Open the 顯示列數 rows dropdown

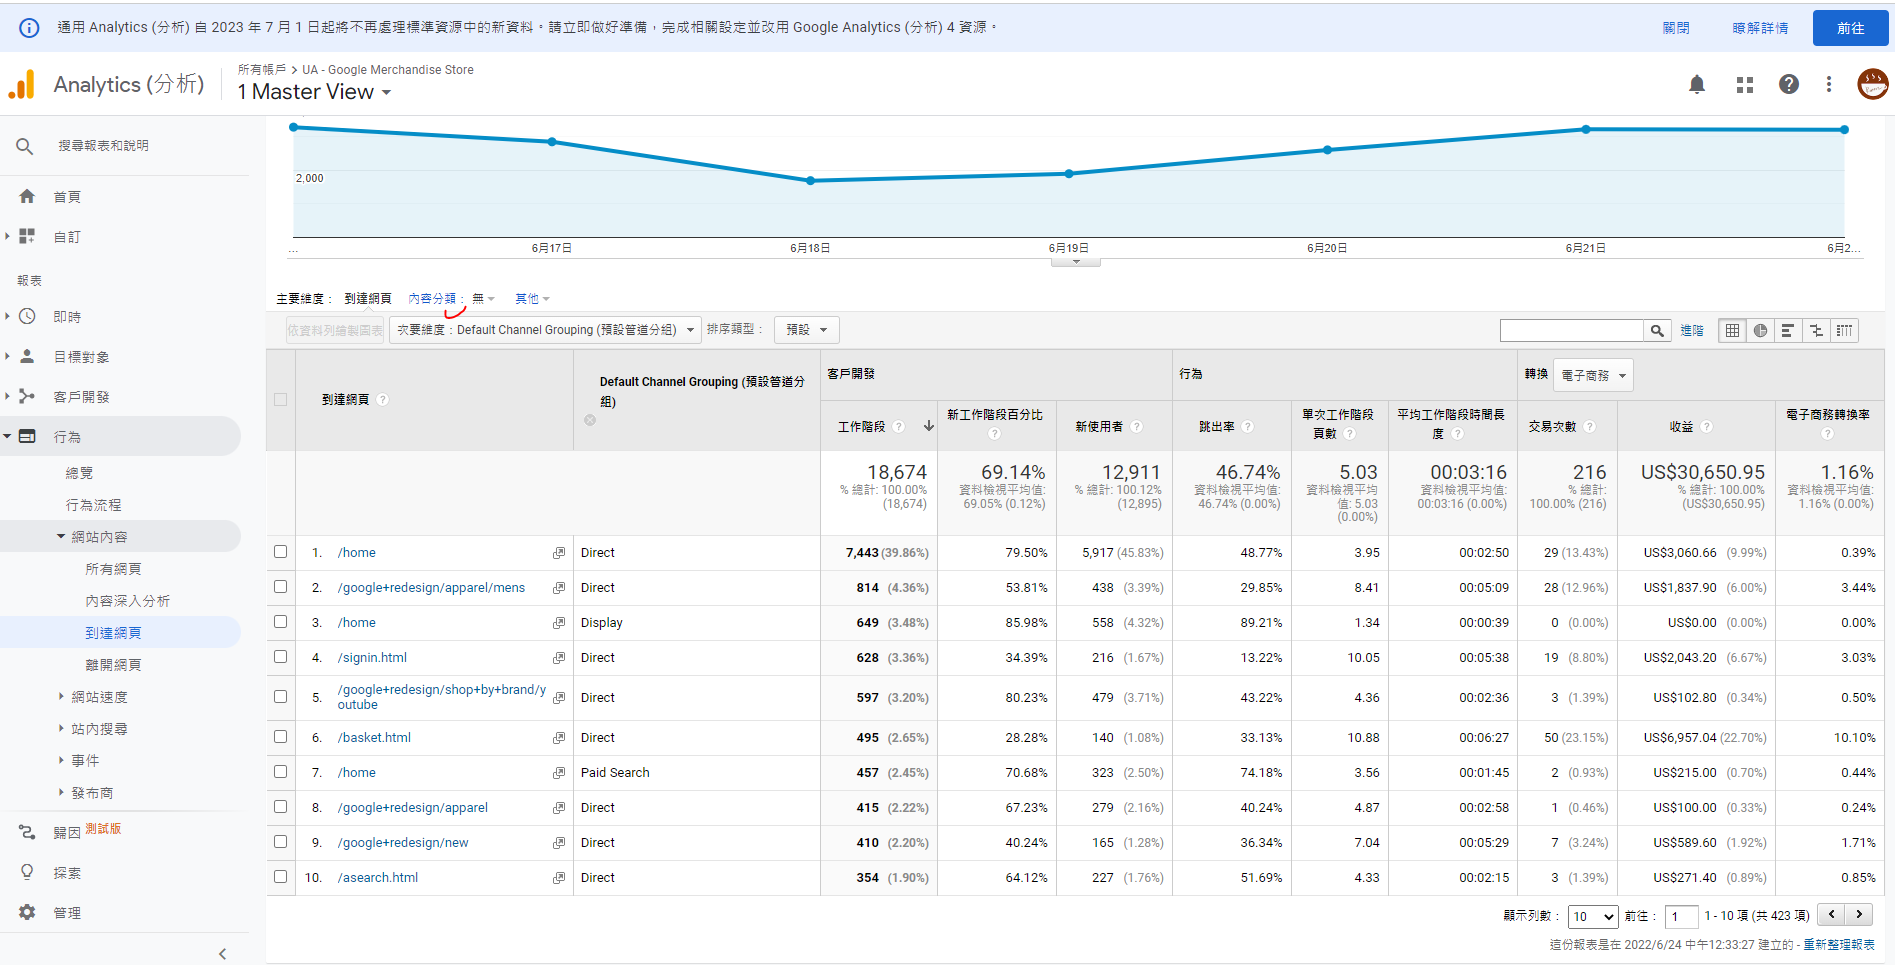1593,916
